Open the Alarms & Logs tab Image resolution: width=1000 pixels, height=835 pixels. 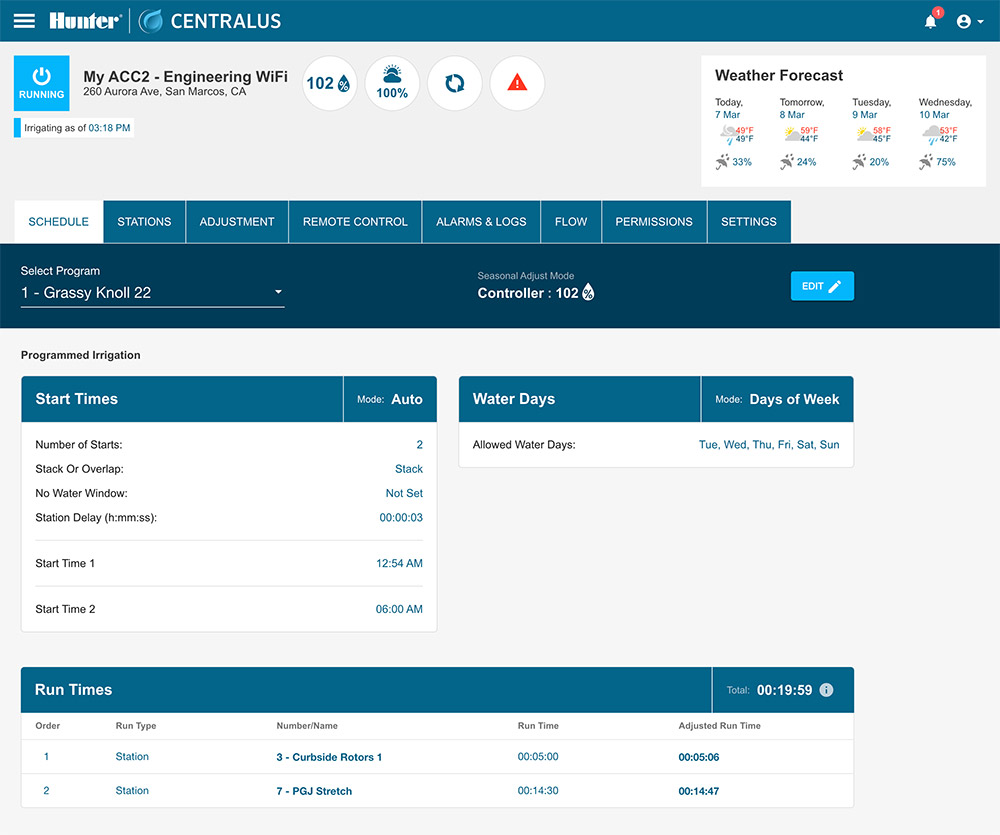coord(481,222)
